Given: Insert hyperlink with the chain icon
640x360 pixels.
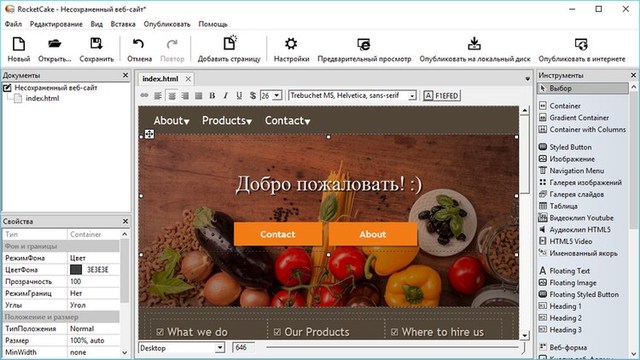Looking at the screenshot, I should point(144,96).
